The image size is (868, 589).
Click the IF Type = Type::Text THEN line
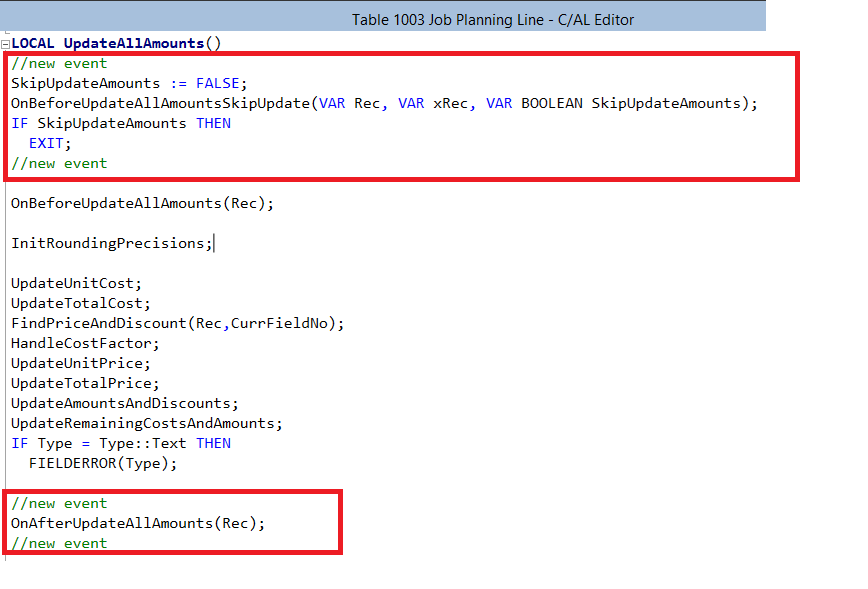coord(120,443)
